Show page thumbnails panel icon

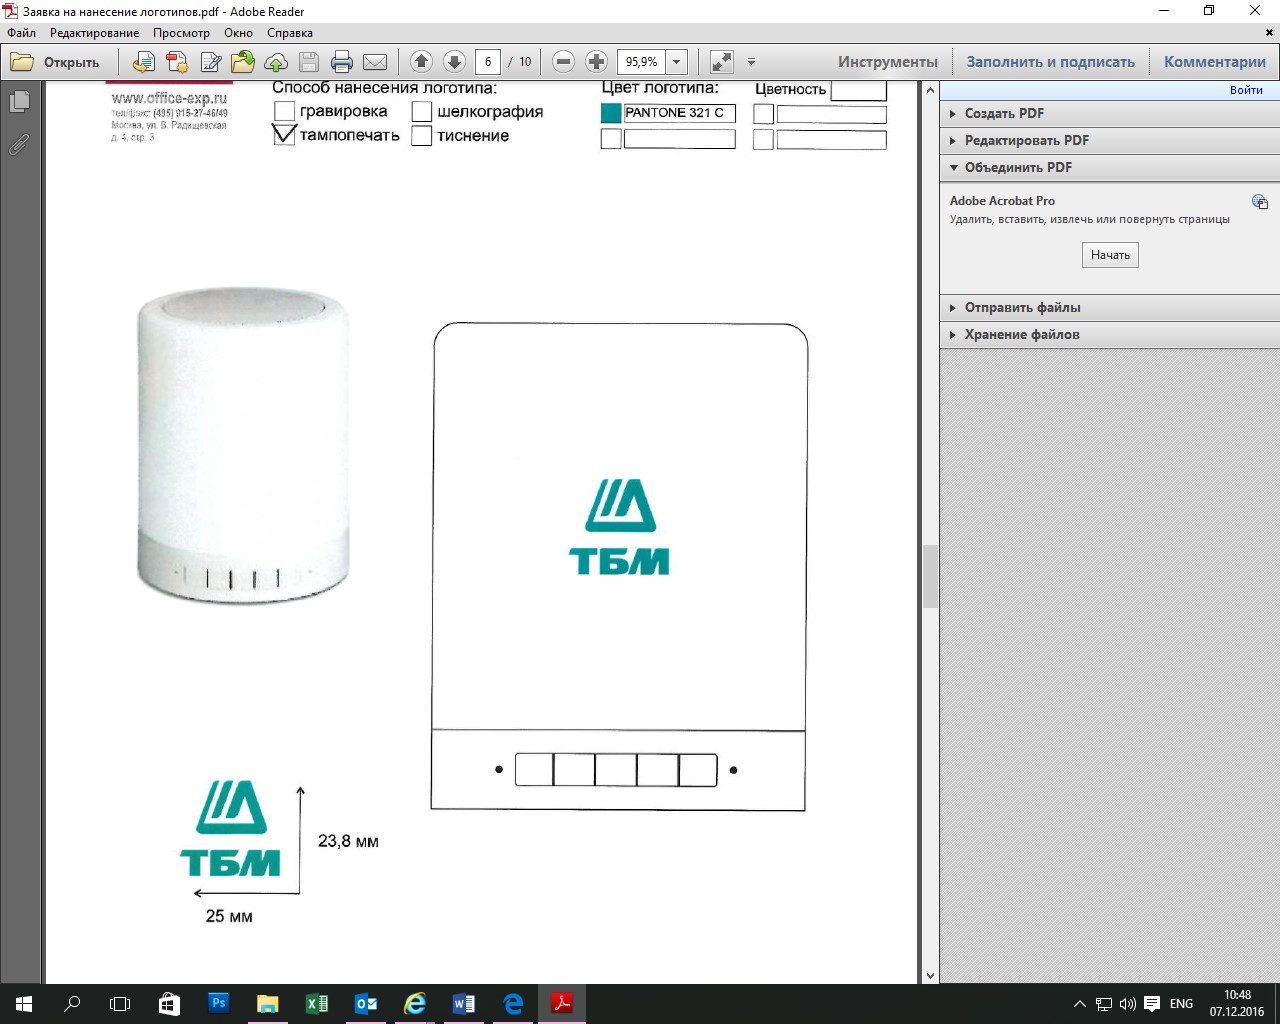click(x=19, y=101)
